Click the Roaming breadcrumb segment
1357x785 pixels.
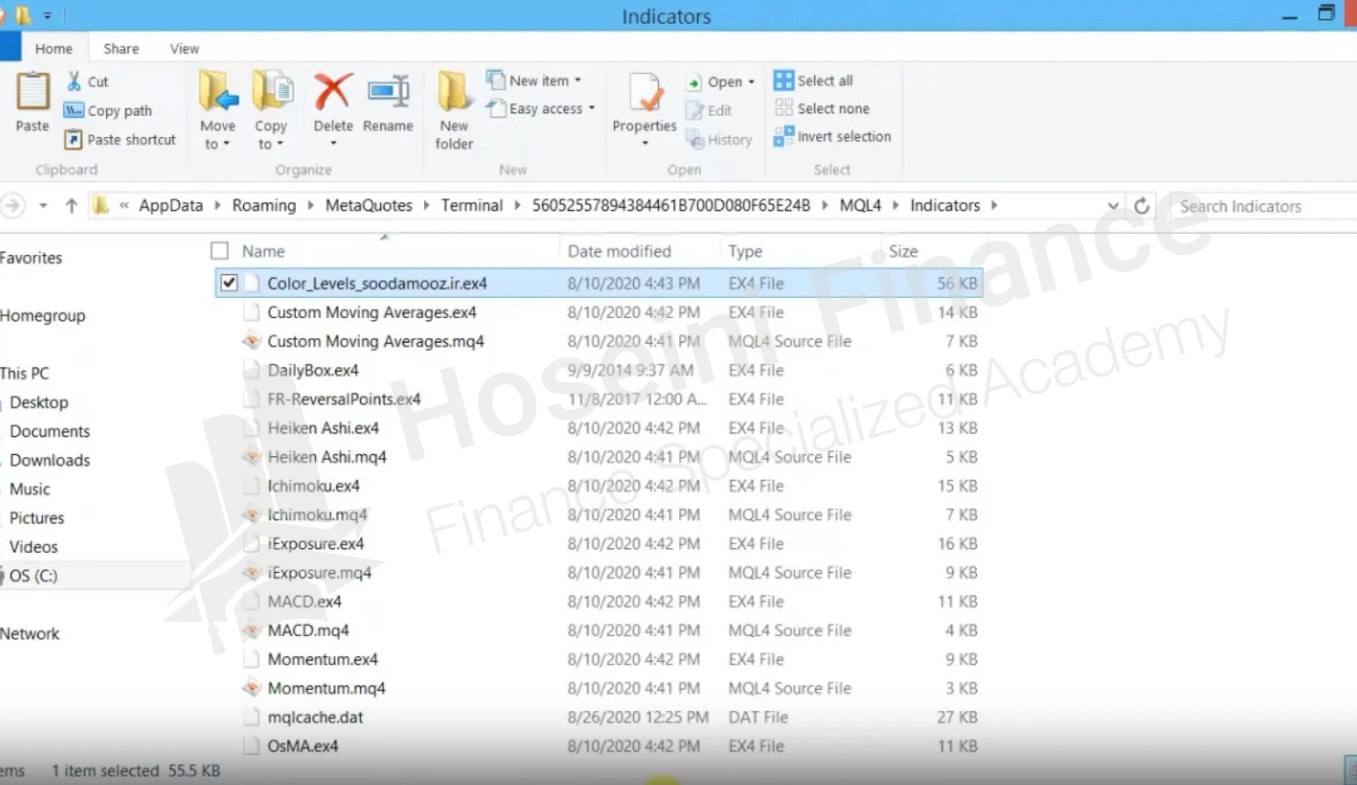(x=264, y=205)
